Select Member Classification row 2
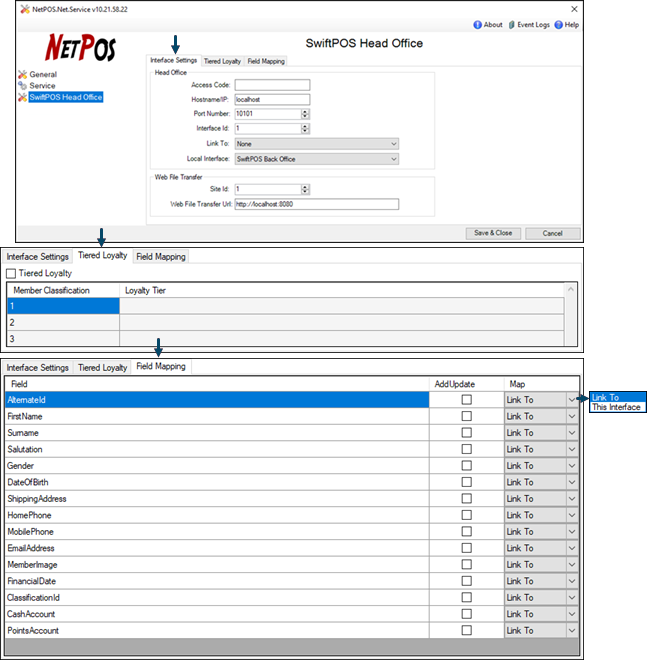Image resolution: width=647 pixels, height=660 pixels. [63, 322]
